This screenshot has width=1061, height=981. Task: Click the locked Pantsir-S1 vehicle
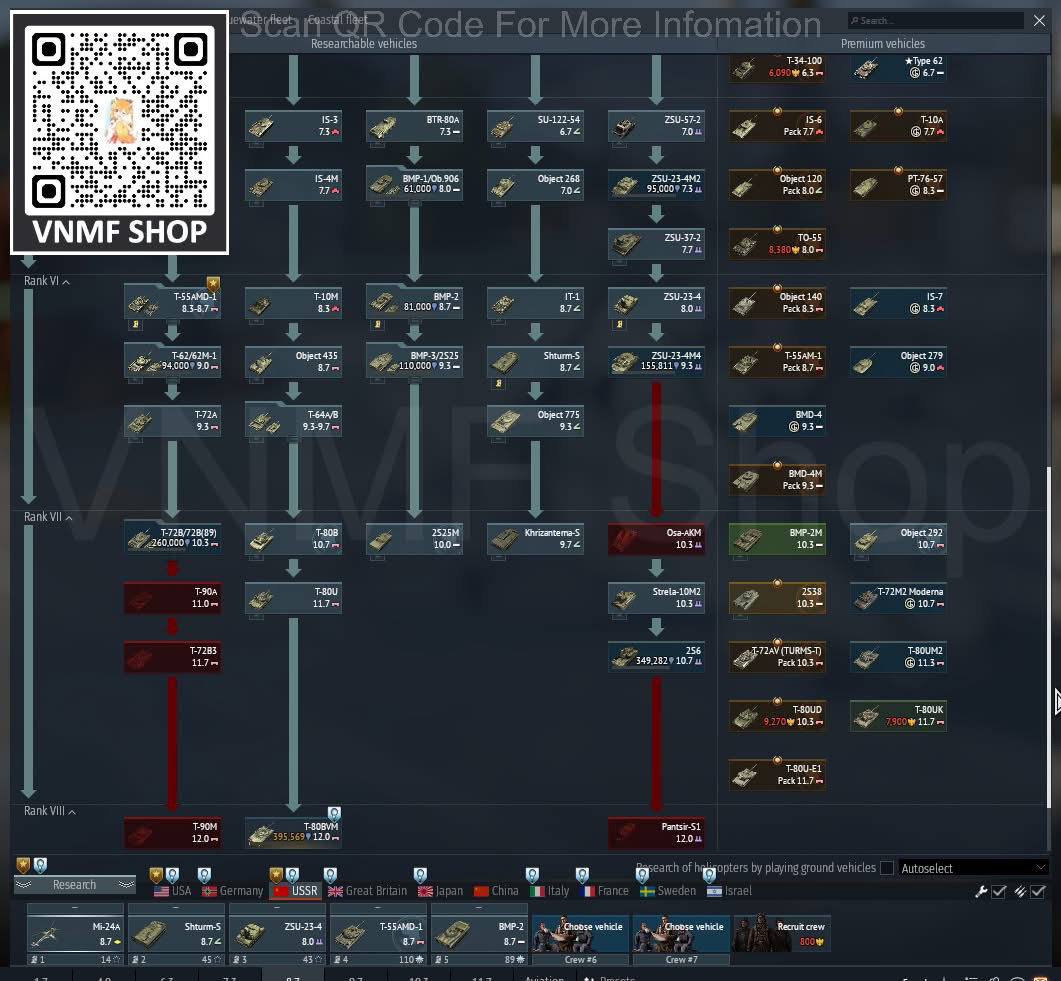click(x=656, y=832)
